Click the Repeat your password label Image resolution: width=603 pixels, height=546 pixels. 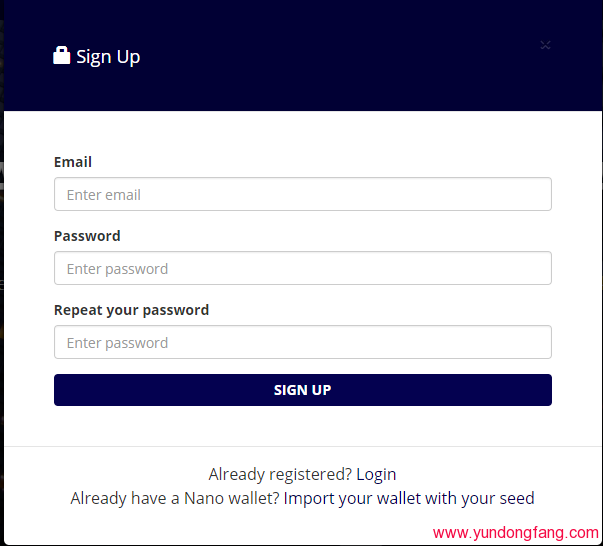(131, 310)
